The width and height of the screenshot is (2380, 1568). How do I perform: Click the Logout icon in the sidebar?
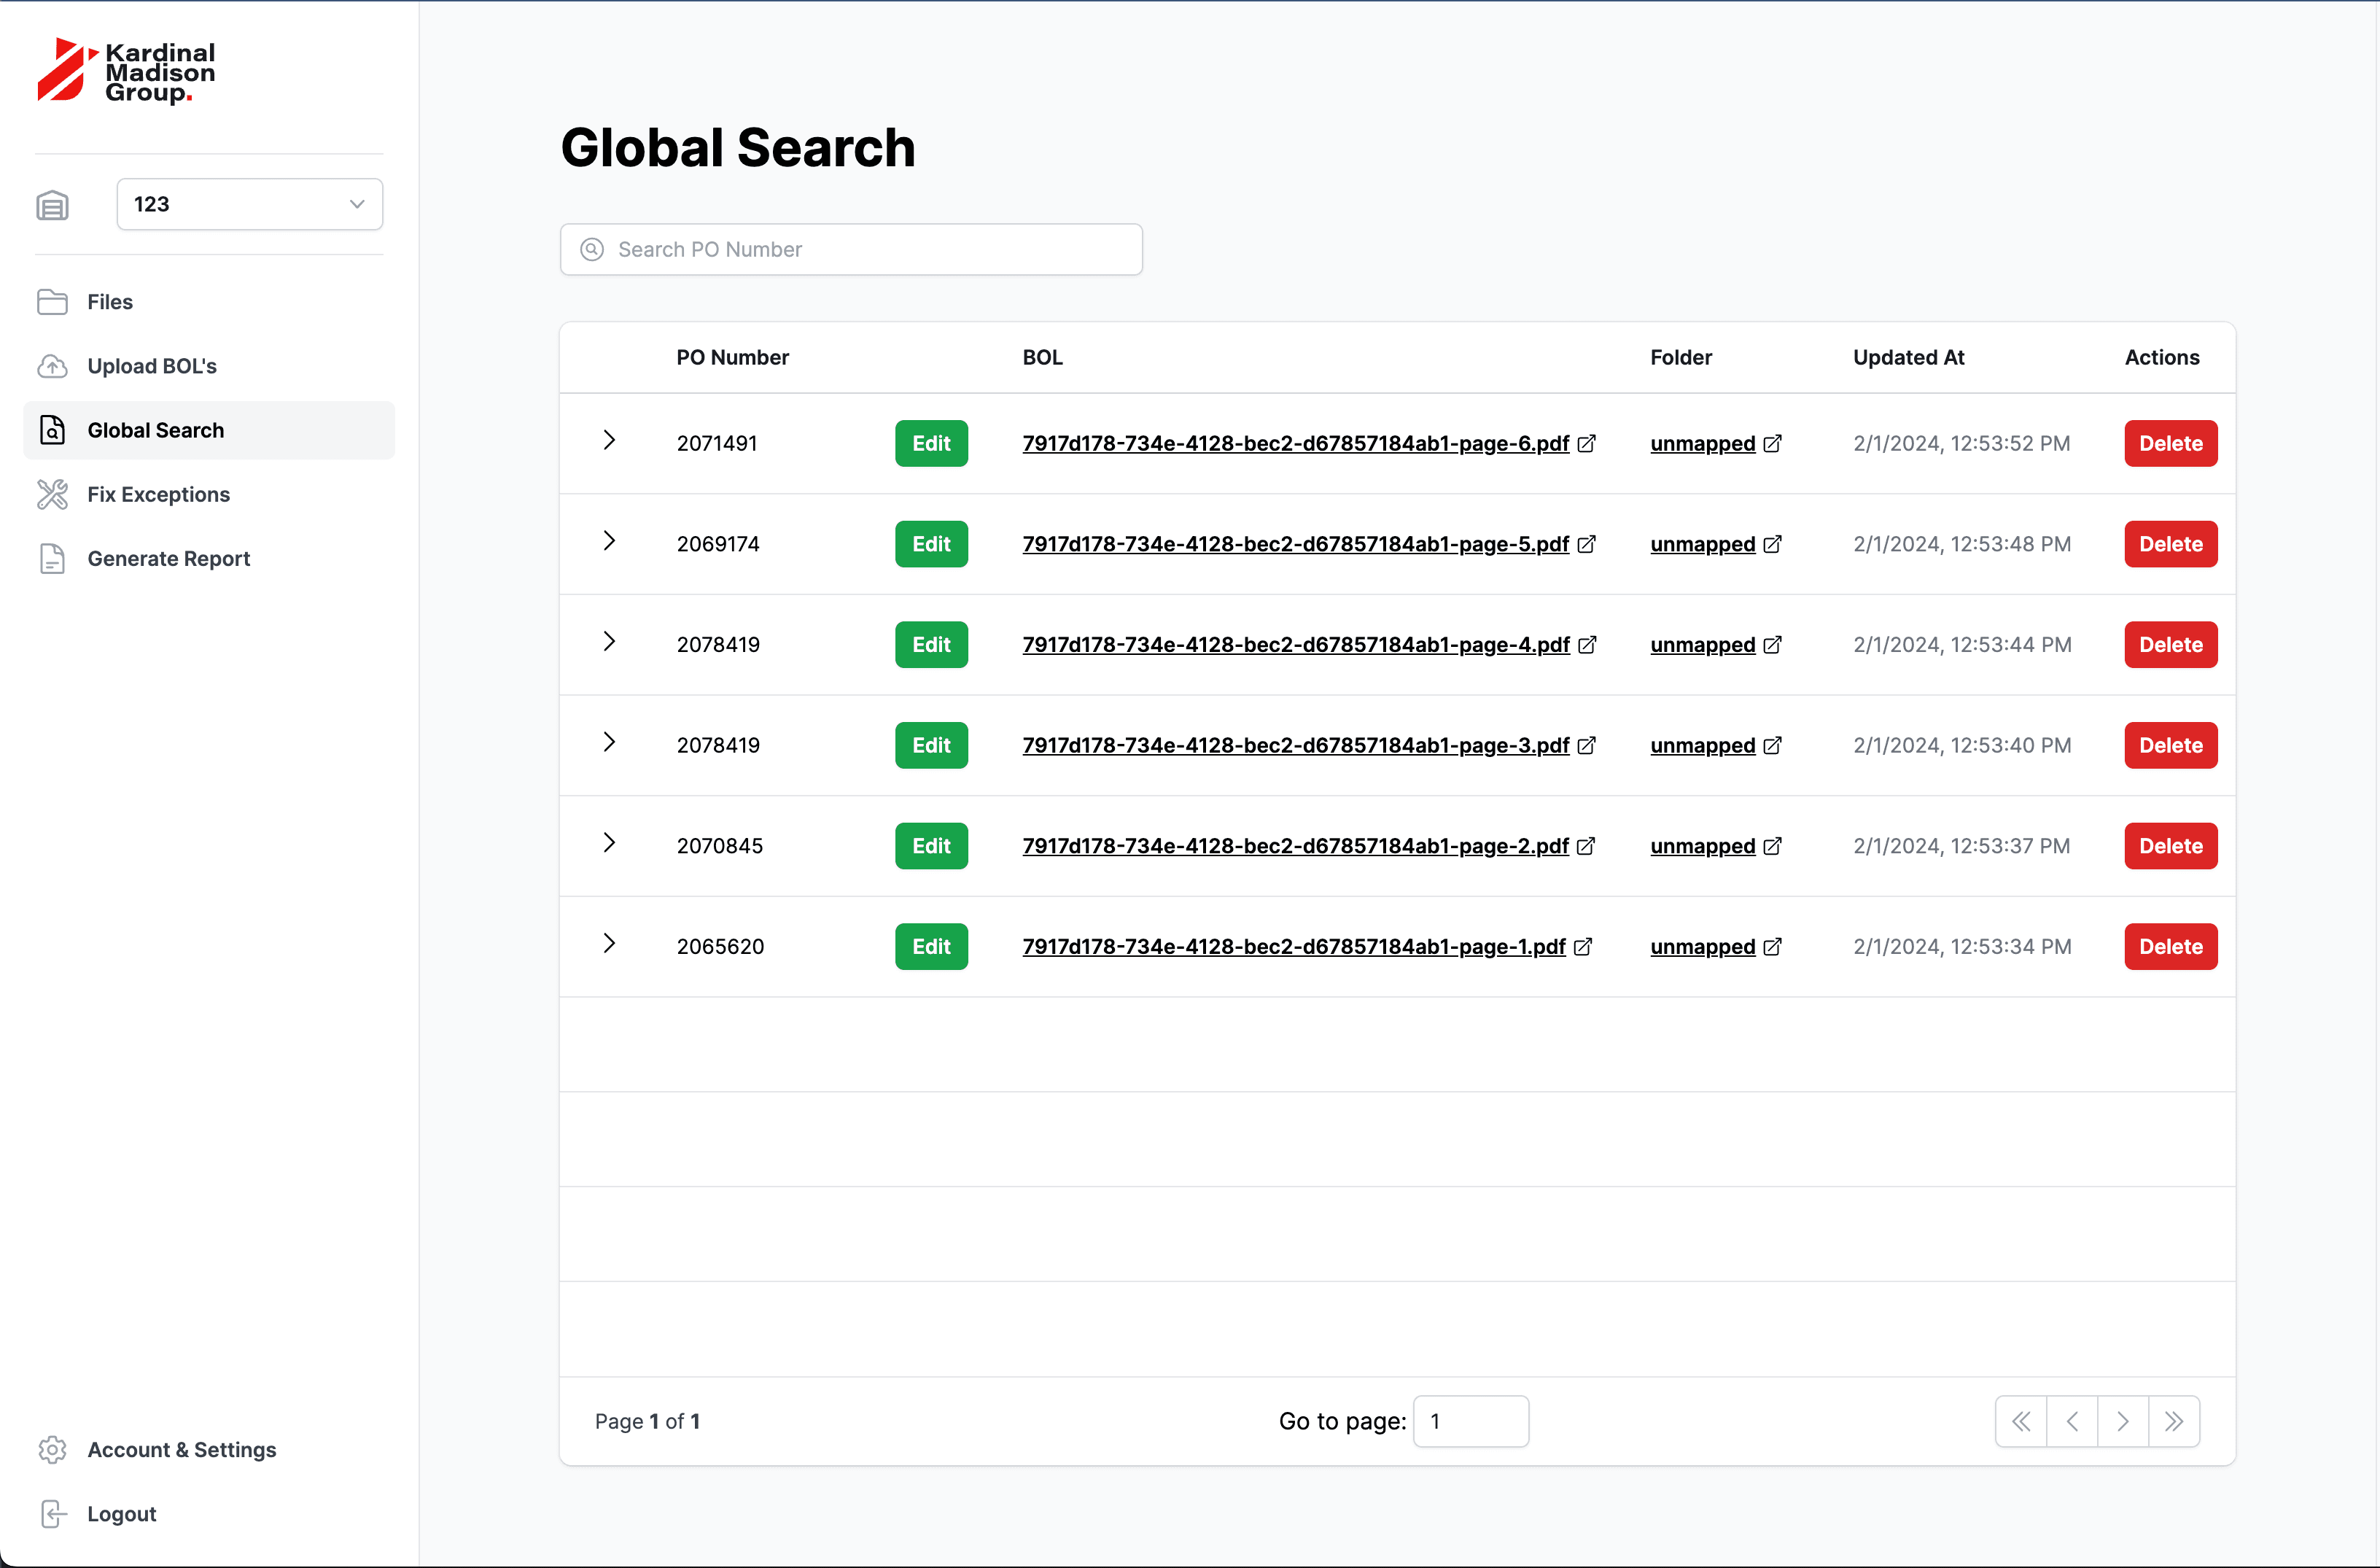coord(53,1513)
